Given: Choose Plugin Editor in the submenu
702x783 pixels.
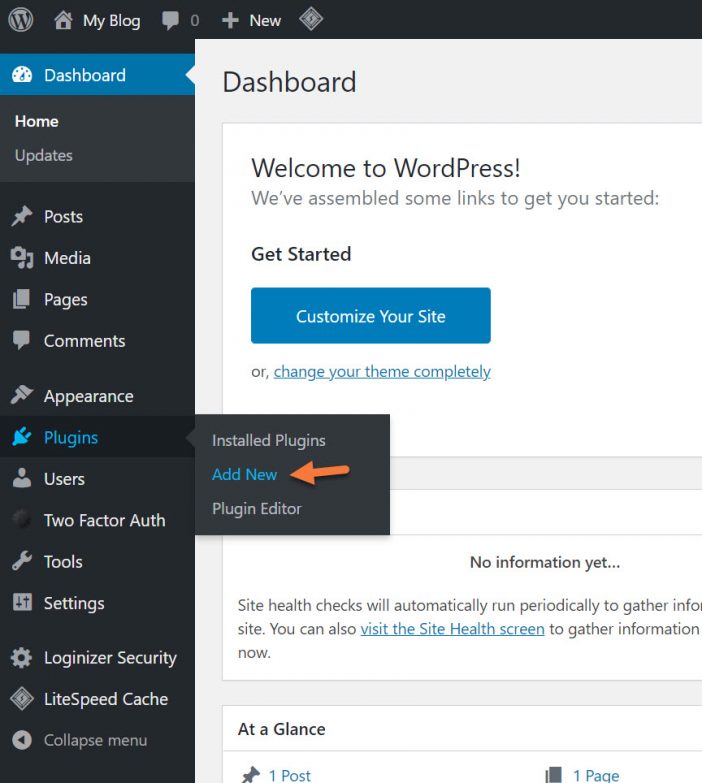Looking at the screenshot, I should [x=256, y=508].
